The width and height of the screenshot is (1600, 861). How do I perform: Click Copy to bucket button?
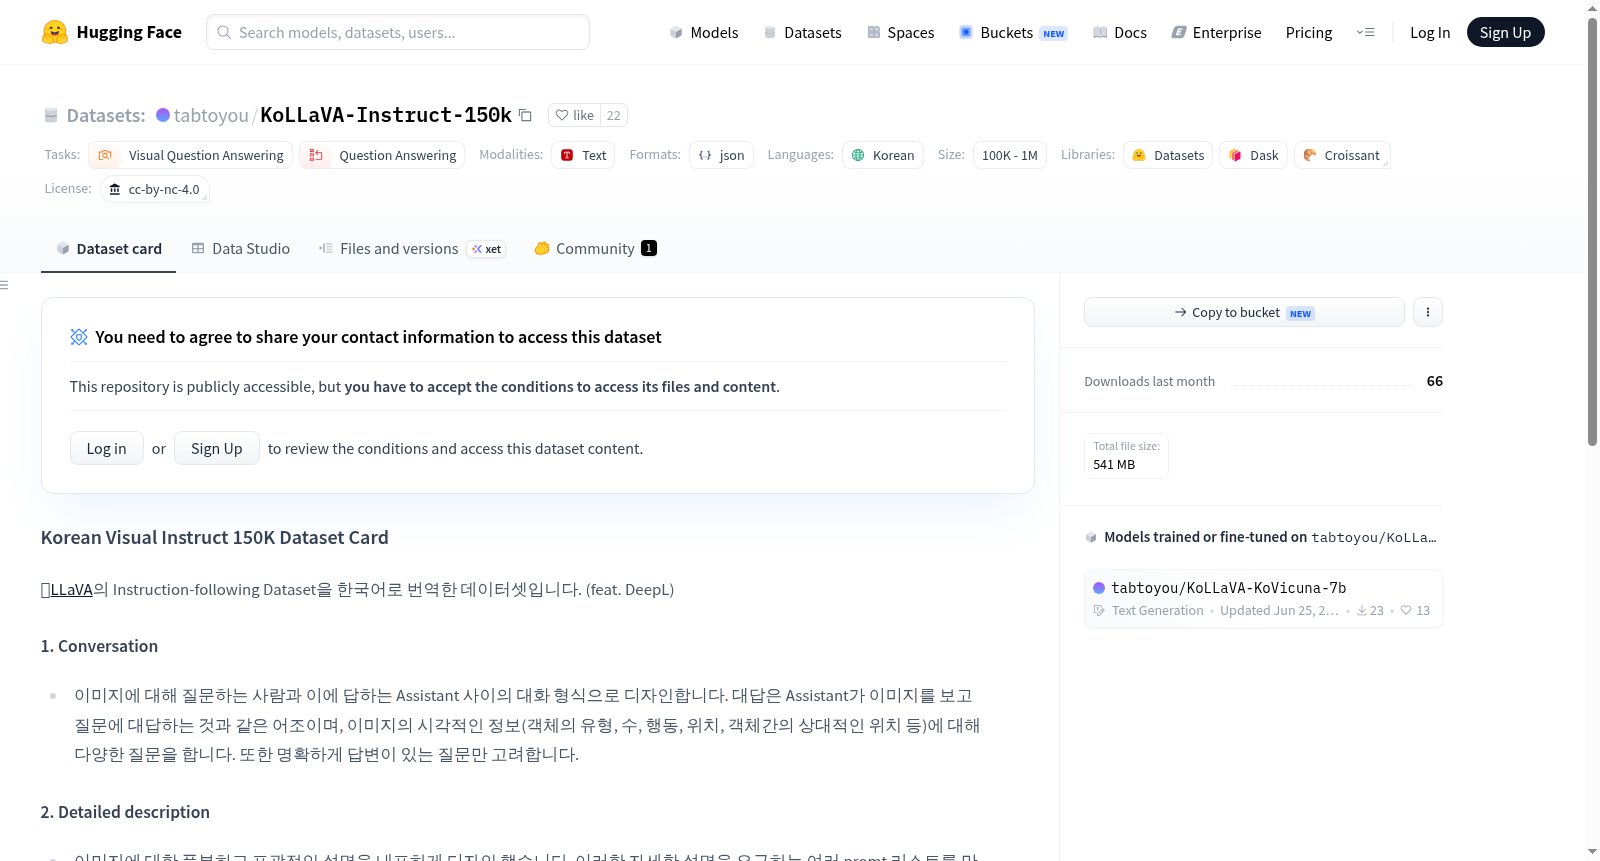[x=1244, y=312]
